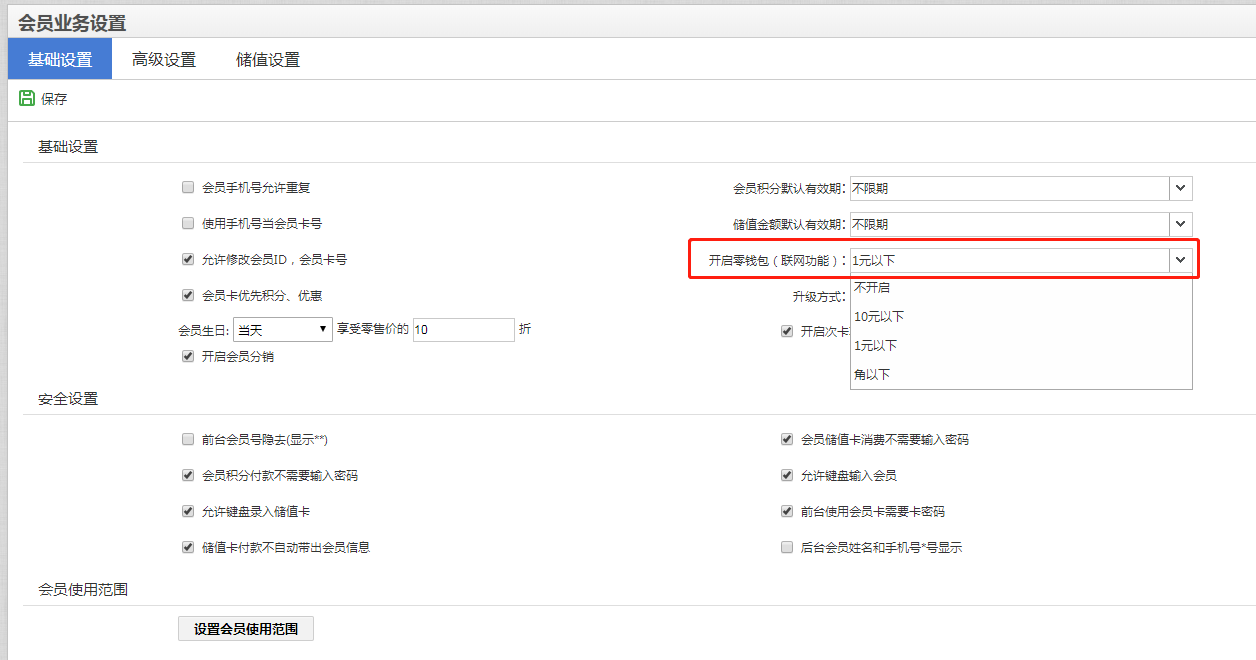The width and height of the screenshot is (1256, 660).
Task: Click the 安全设置 section heading
Action: click(68, 398)
